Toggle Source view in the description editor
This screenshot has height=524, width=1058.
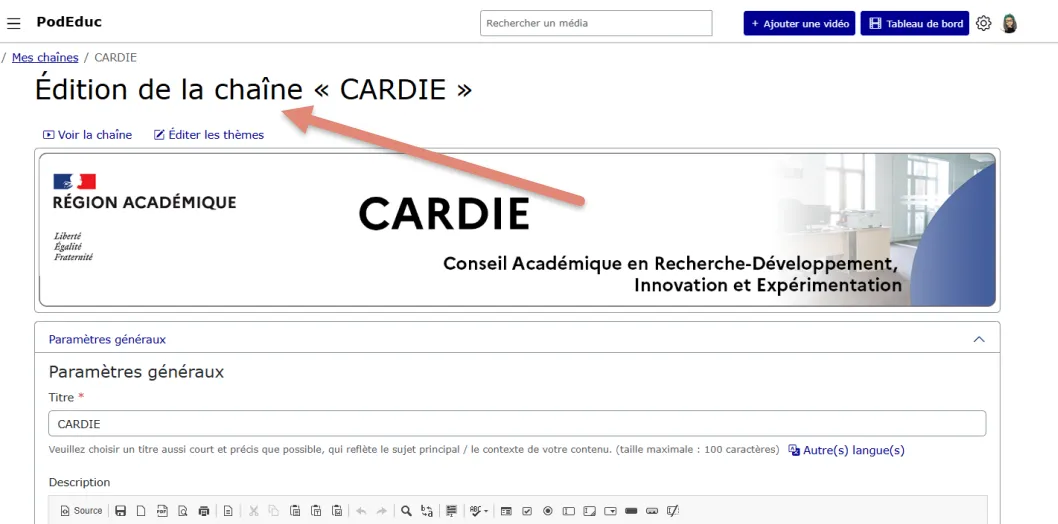[81, 511]
